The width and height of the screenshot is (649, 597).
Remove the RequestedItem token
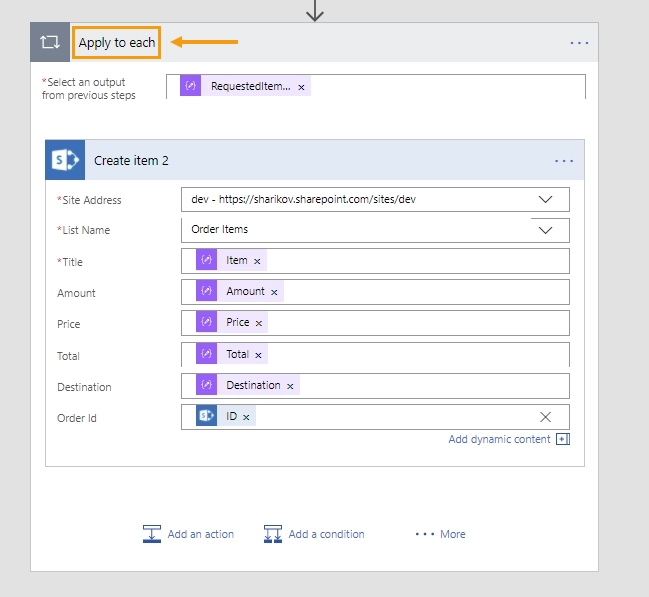301,87
